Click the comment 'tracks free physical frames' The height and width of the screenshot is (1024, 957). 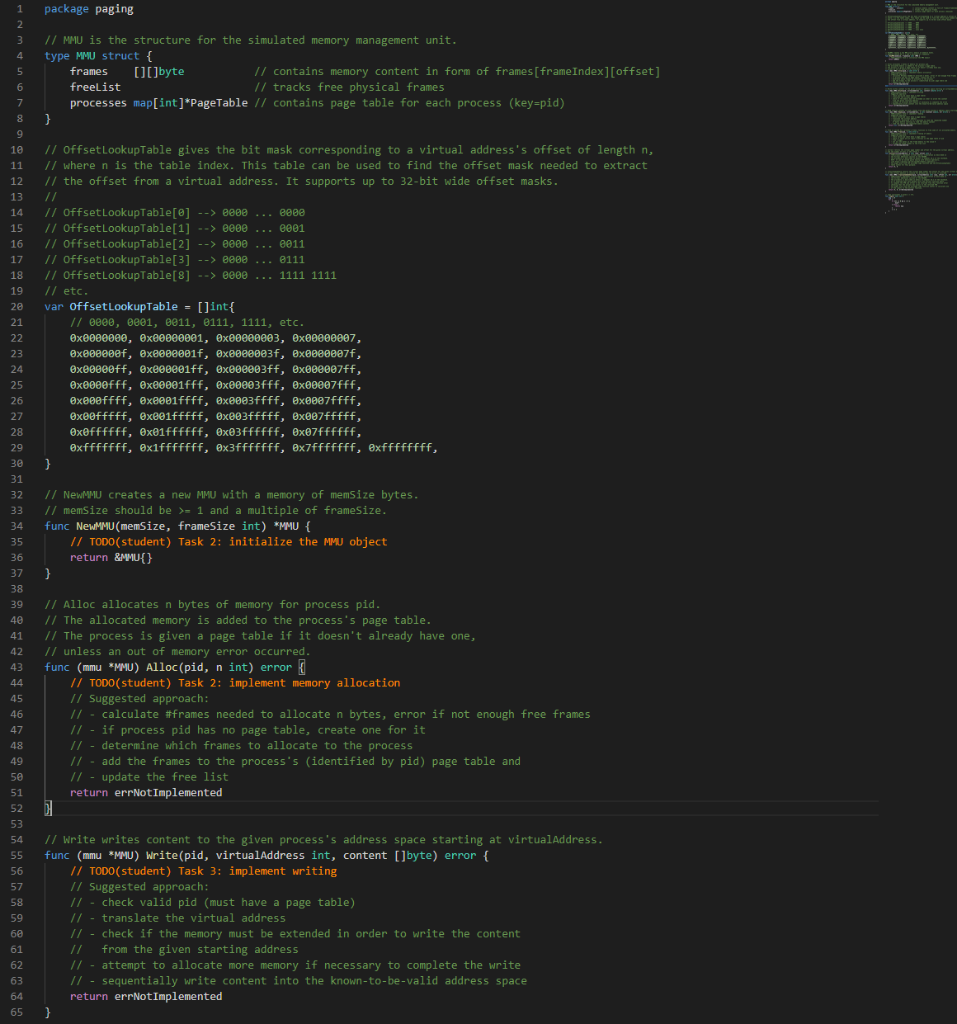point(359,87)
